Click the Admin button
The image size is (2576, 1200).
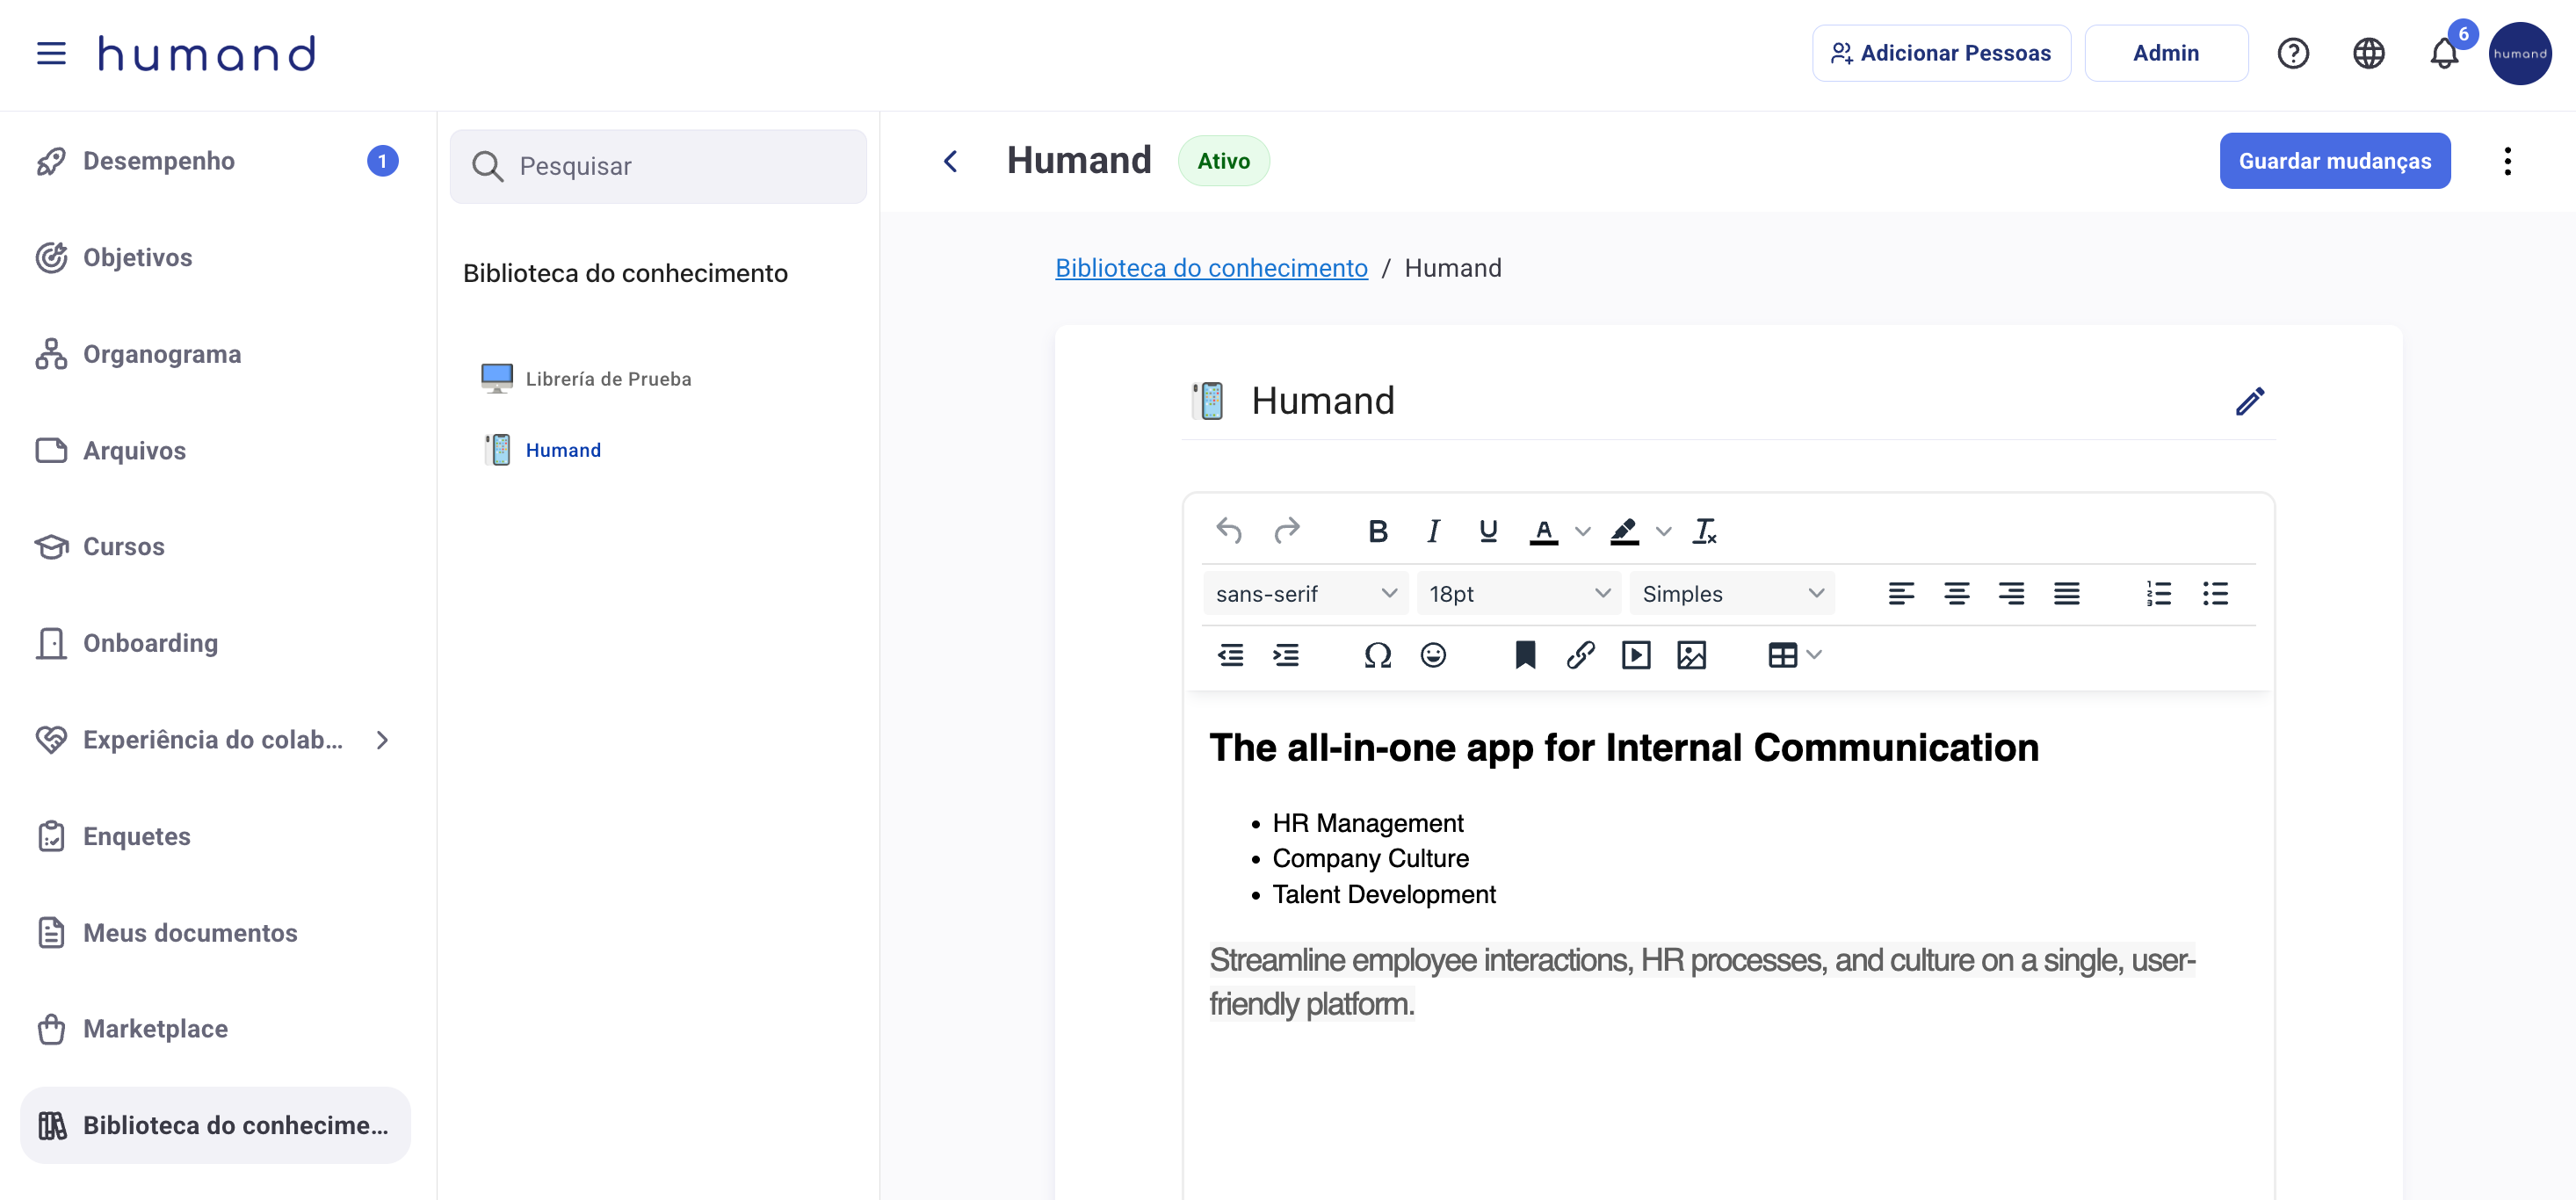pos(2165,53)
